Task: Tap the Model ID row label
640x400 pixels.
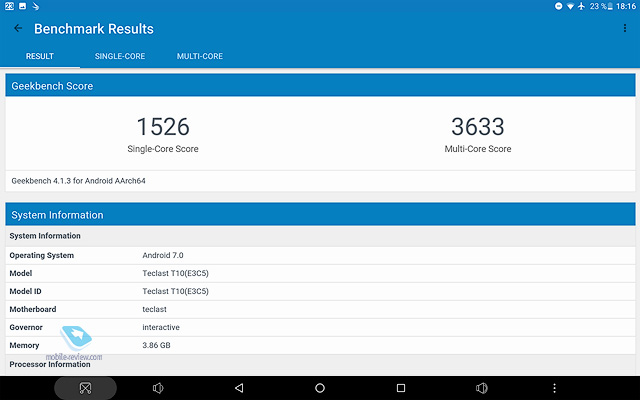Action: [25, 291]
